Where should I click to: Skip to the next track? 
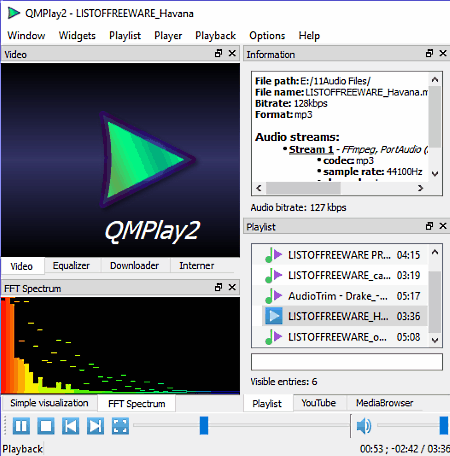[95, 426]
